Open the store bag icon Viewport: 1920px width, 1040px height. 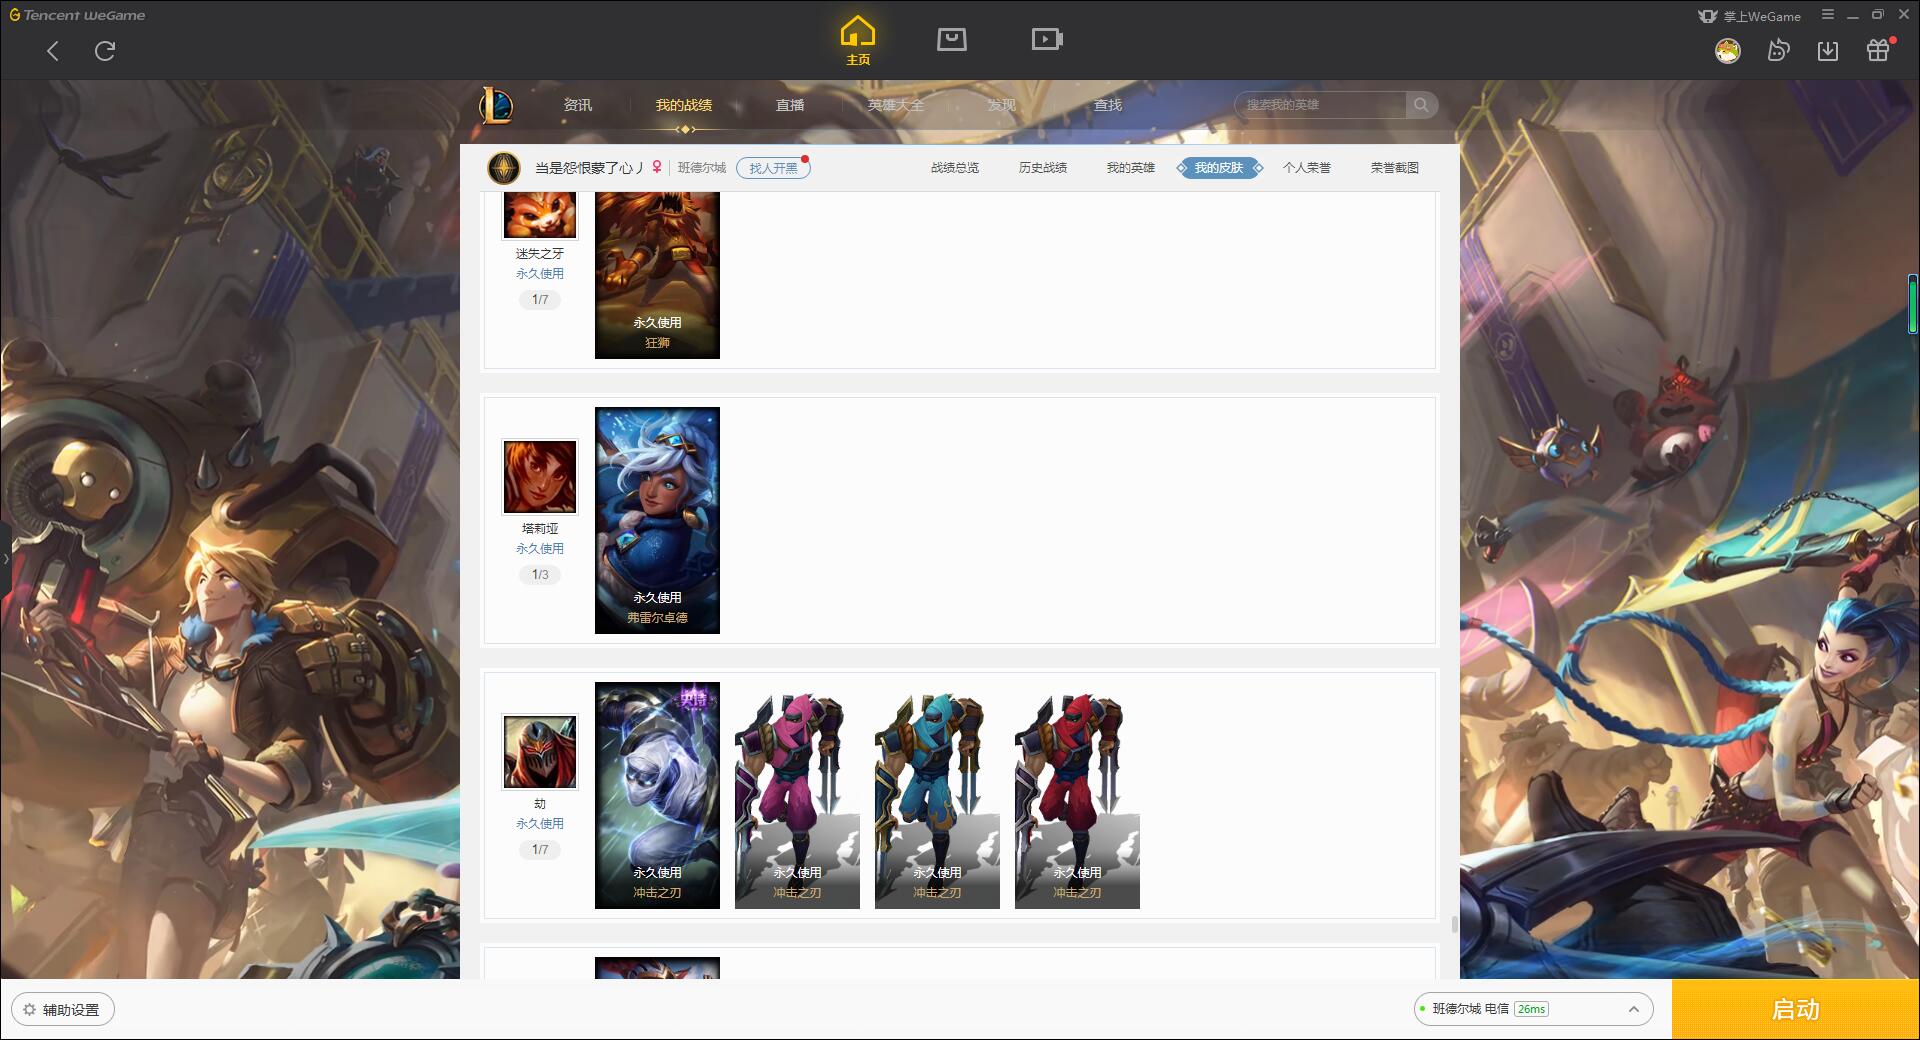[x=952, y=39]
